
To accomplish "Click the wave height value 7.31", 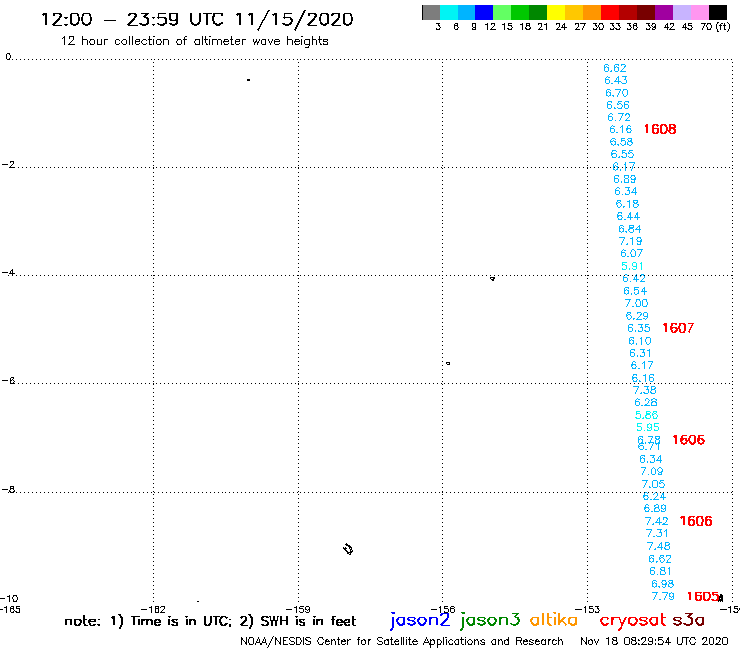I will (x=657, y=533).
